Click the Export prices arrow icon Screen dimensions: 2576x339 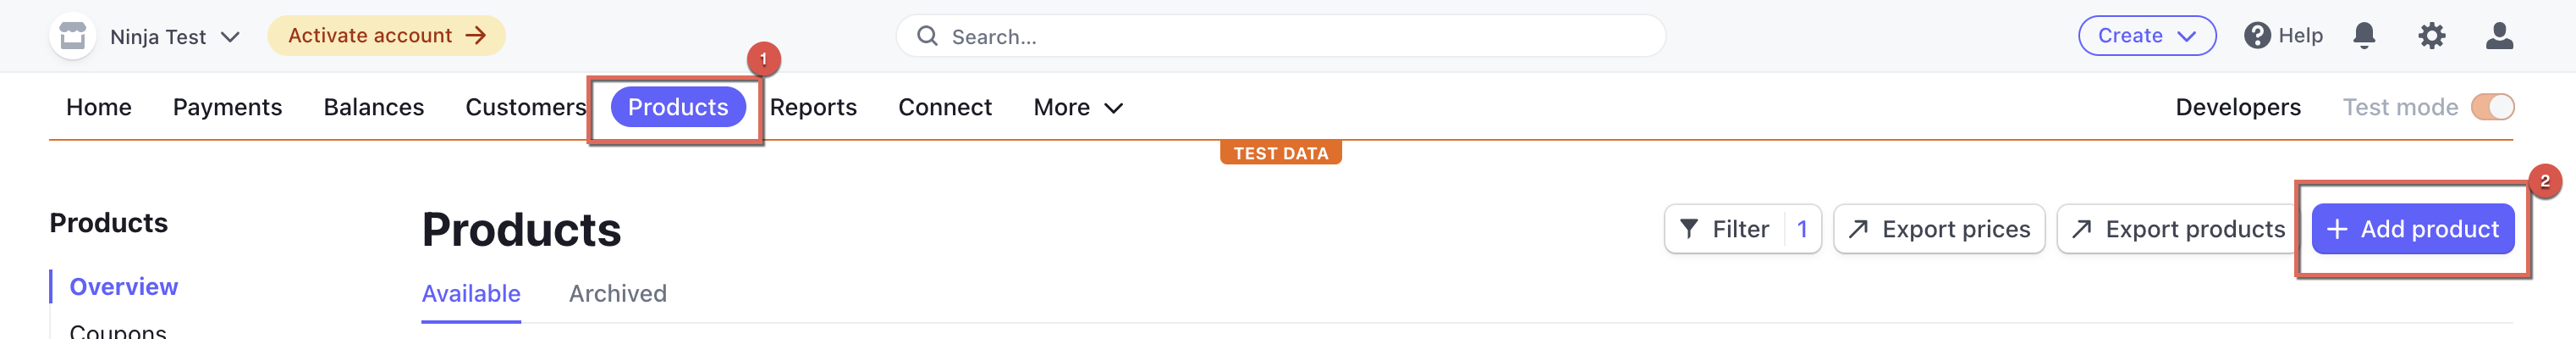point(1858,229)
